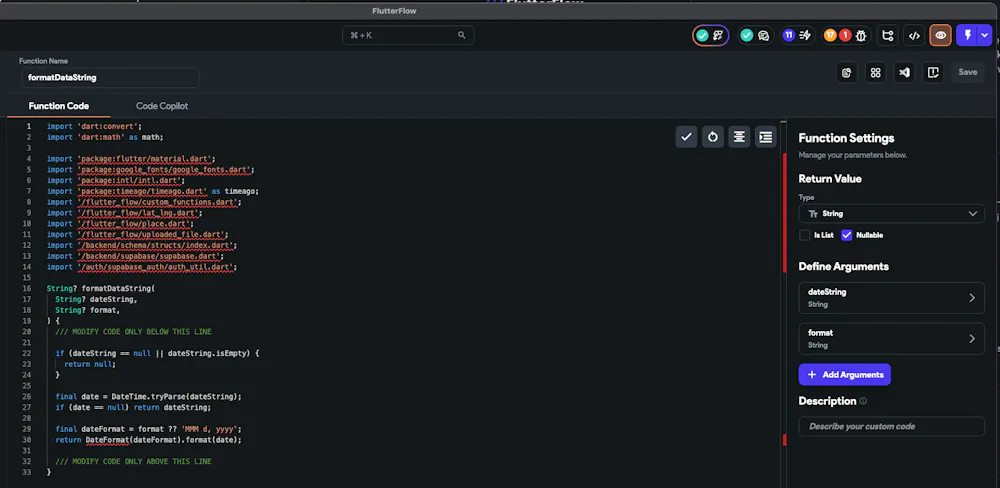The height and width of the screenshot is (488, 1000).
Task: Click the Tt type icon in Type dropdown
Action: 813,214
